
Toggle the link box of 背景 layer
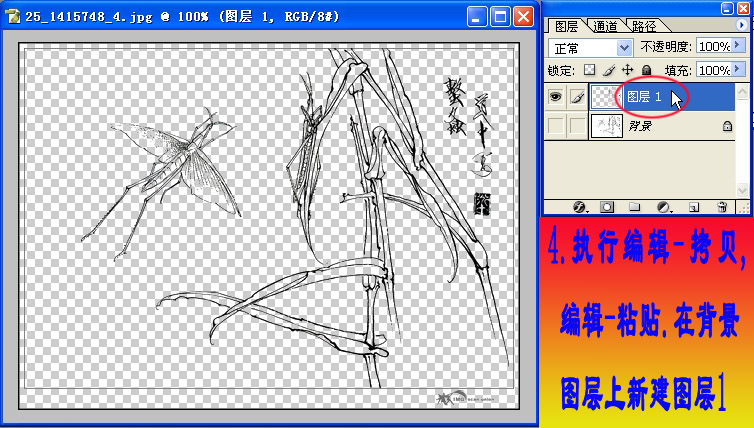[x=578, y=126]
